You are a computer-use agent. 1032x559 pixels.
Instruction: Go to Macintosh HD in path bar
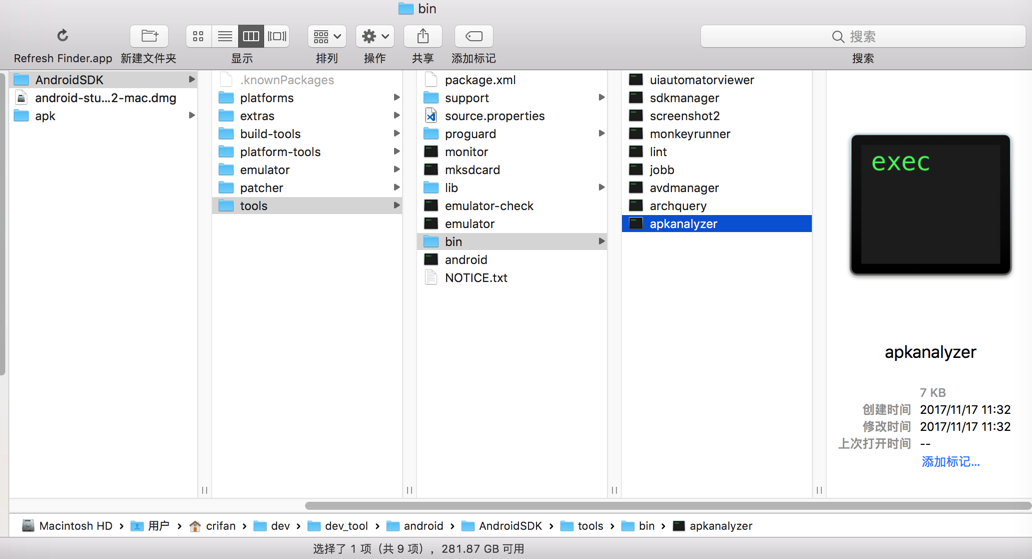point(67,526)
